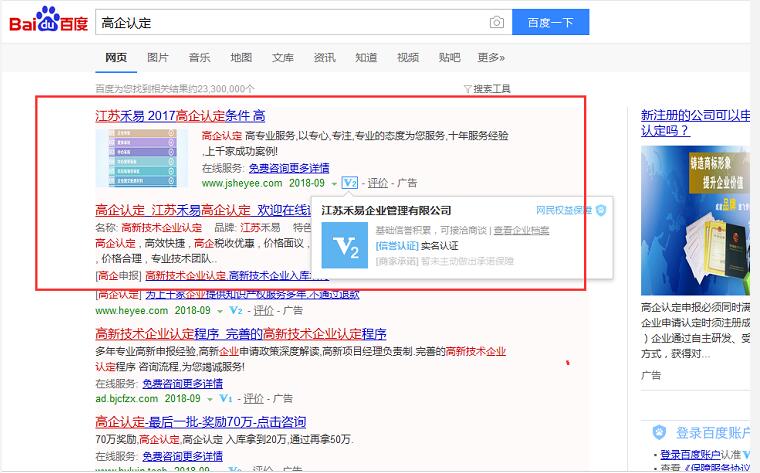Open the 江苏禾易 2017高企认定条件 result link
Image resolution: width=760 pixels, height=473 pixels.
tap(180, 116)
